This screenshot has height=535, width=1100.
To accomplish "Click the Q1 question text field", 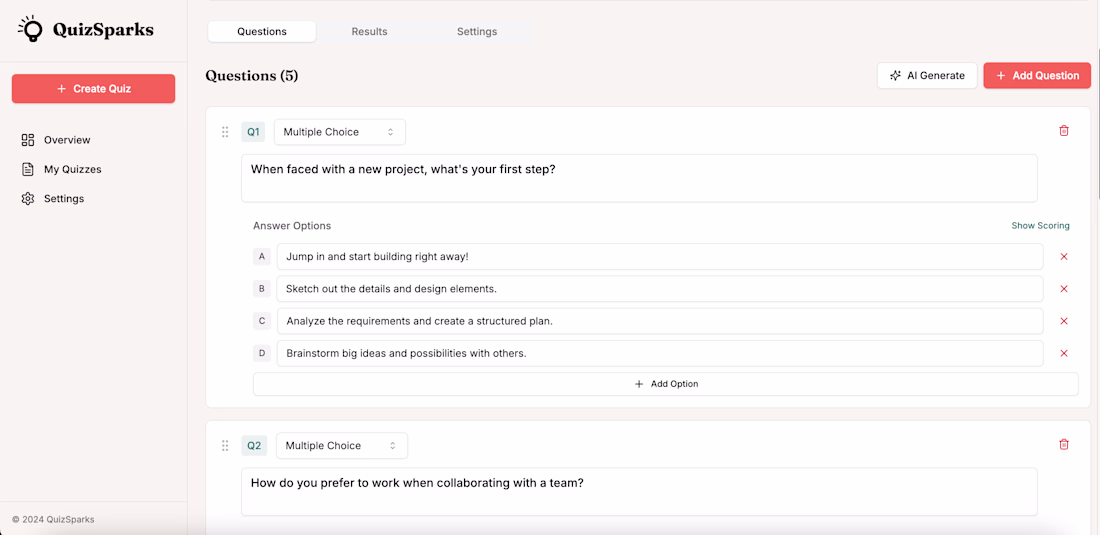I will pos(639,178).
